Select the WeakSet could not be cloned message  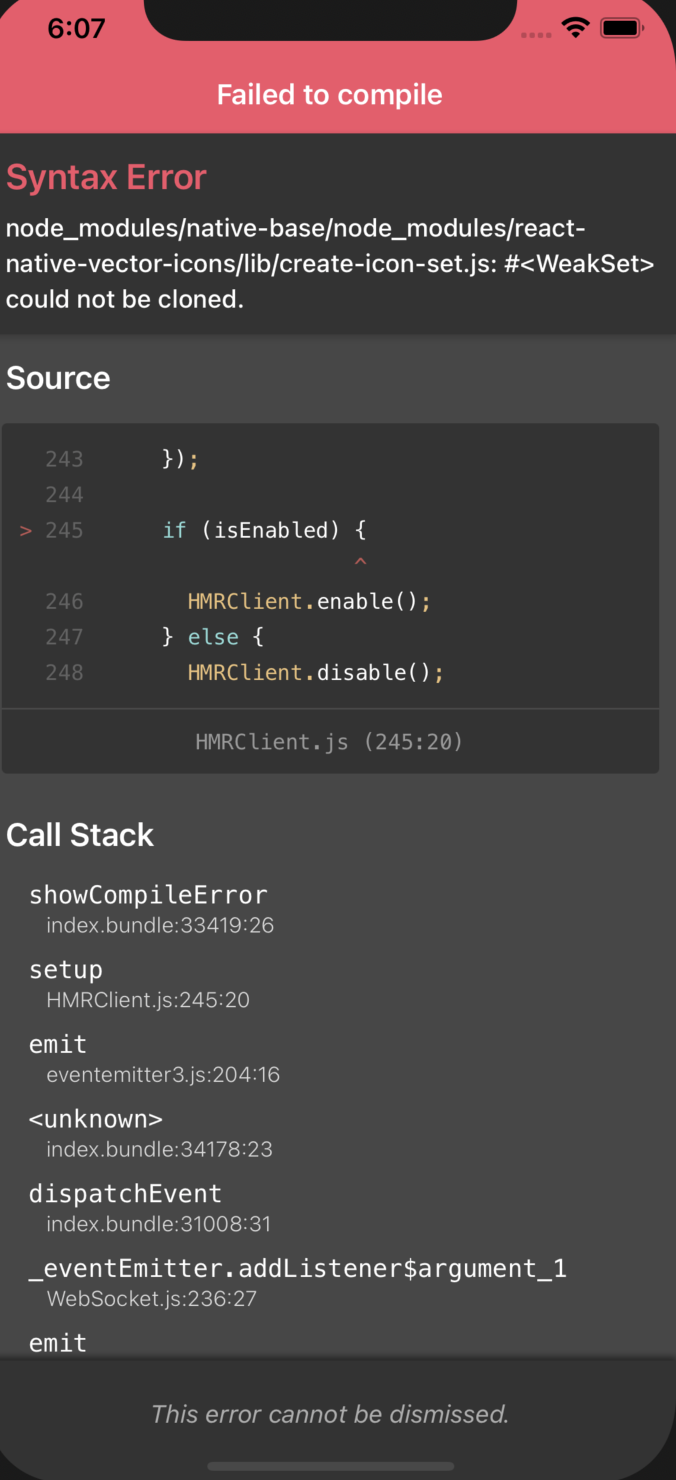pos(330,264)
